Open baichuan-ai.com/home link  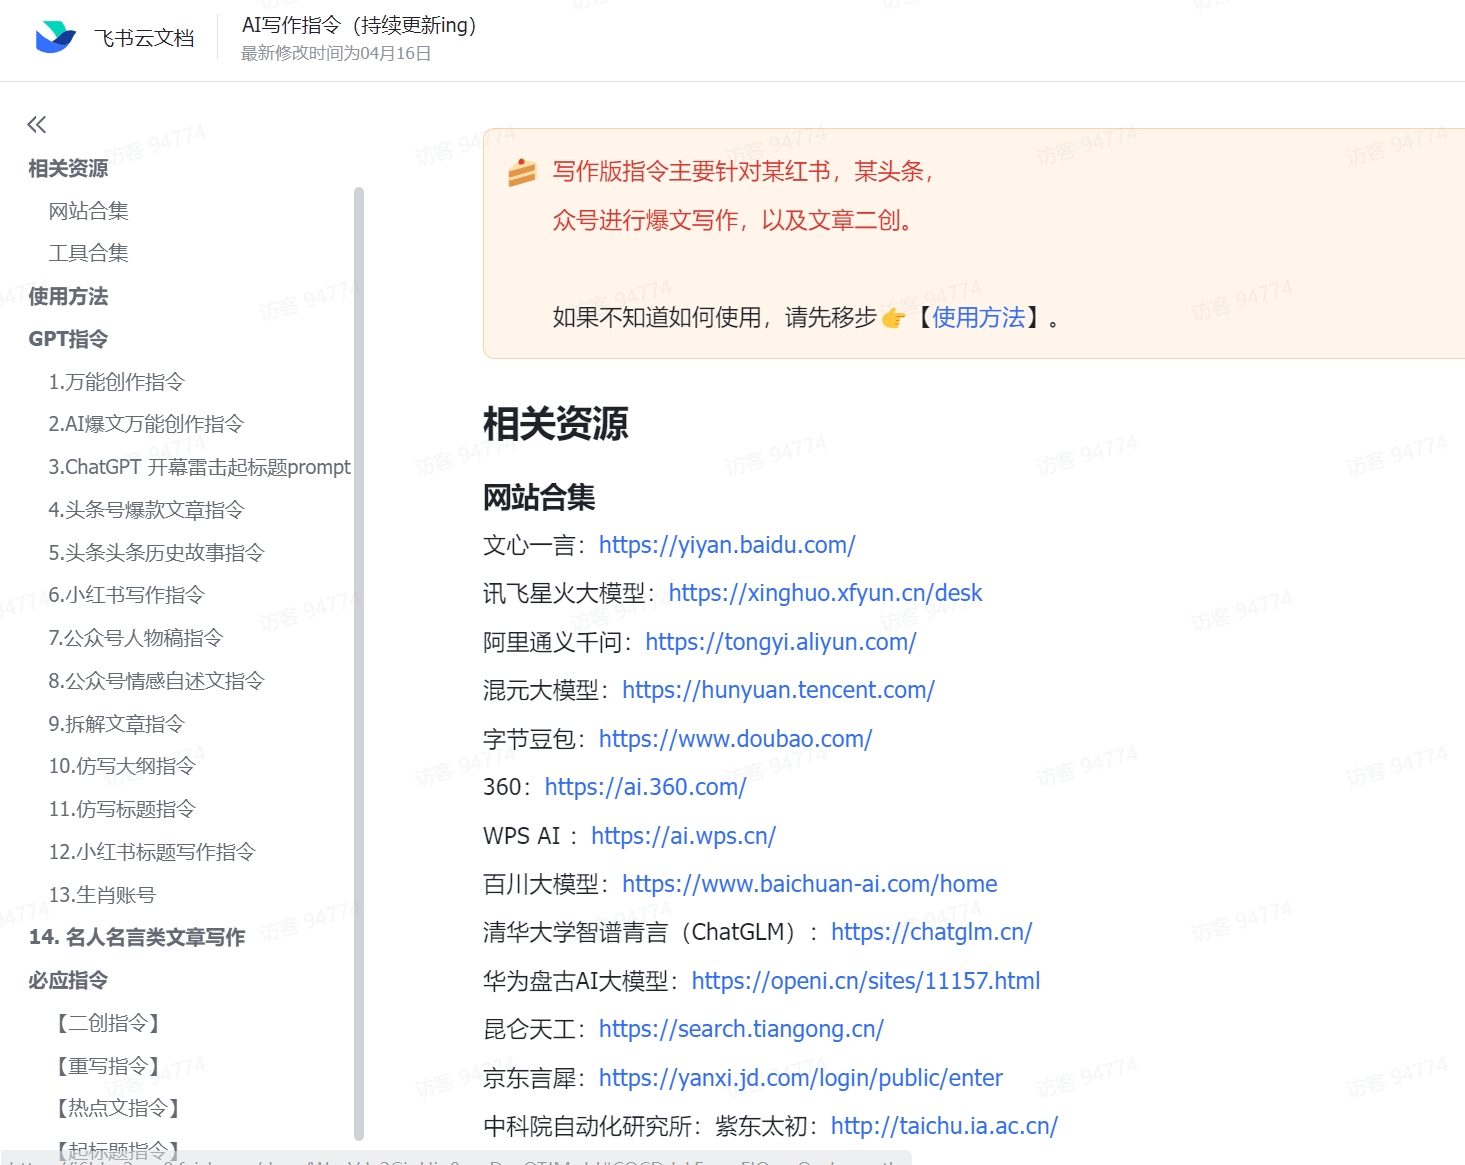tap(810, 884)
